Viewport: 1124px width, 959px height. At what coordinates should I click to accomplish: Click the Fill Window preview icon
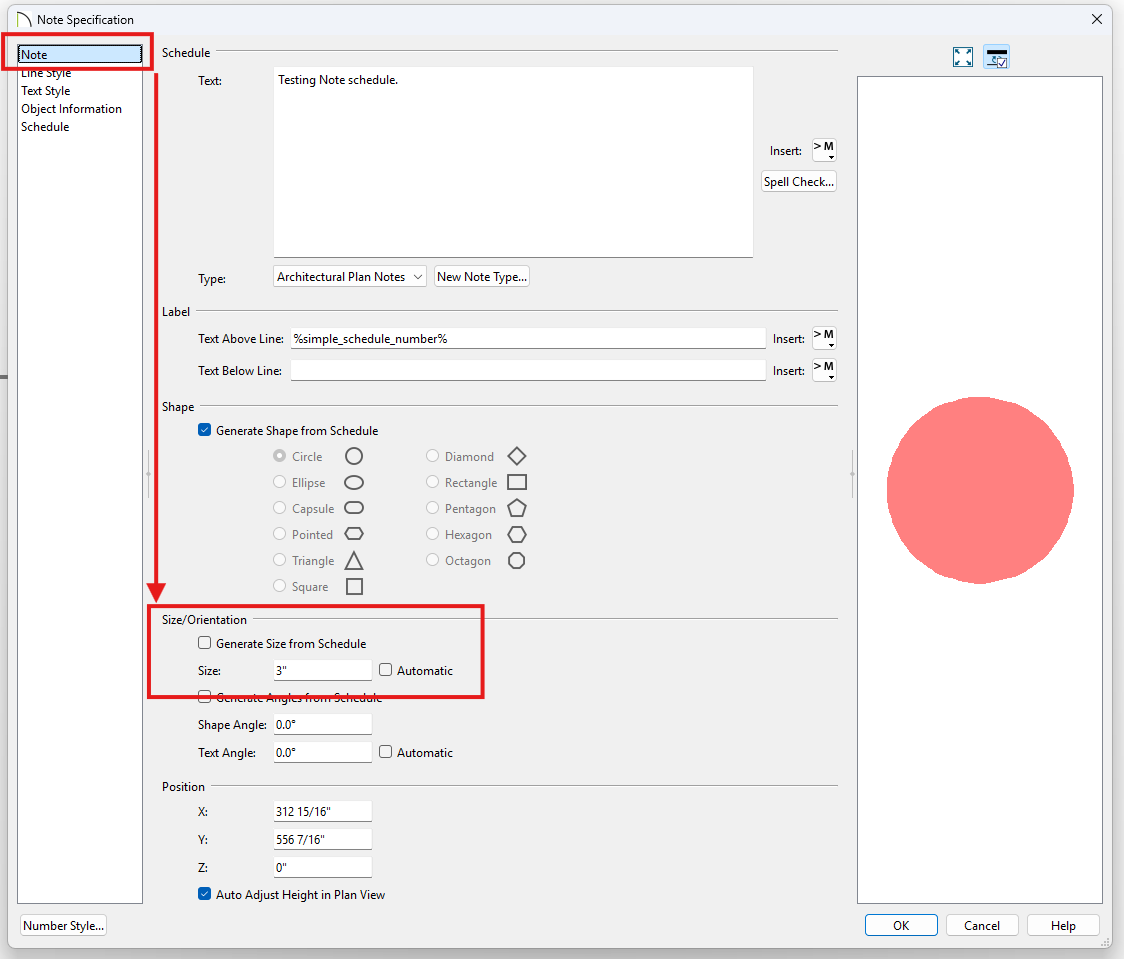[x=963, y=57]
